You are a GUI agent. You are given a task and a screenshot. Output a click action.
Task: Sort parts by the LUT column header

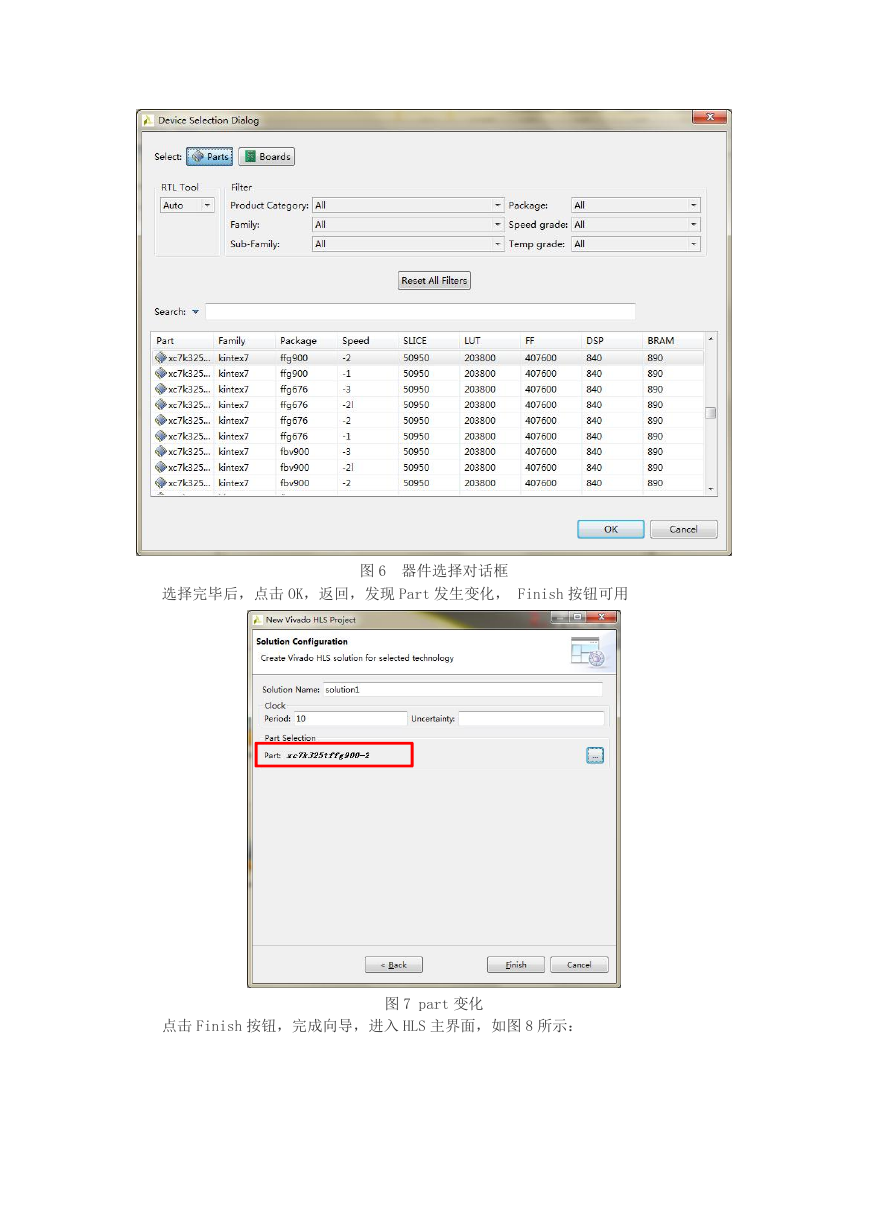(x=490, y=341)
